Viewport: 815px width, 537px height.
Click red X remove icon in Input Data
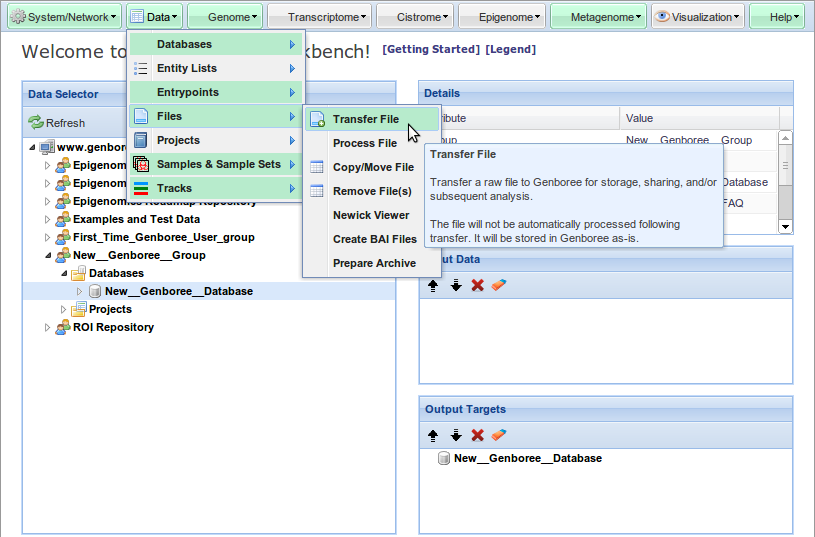pos(478,285)
